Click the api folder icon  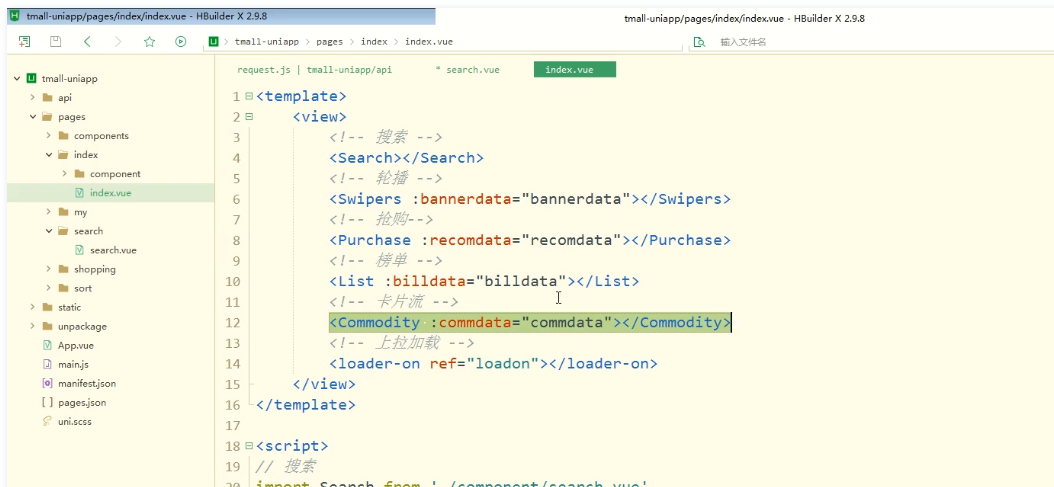click(x=46, y=98)
